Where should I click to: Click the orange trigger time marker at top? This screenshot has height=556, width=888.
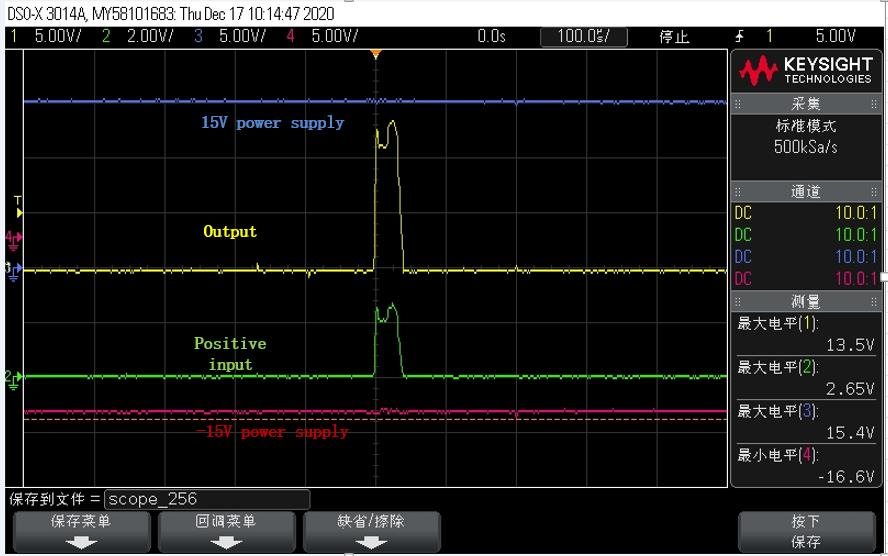[375, 54]
